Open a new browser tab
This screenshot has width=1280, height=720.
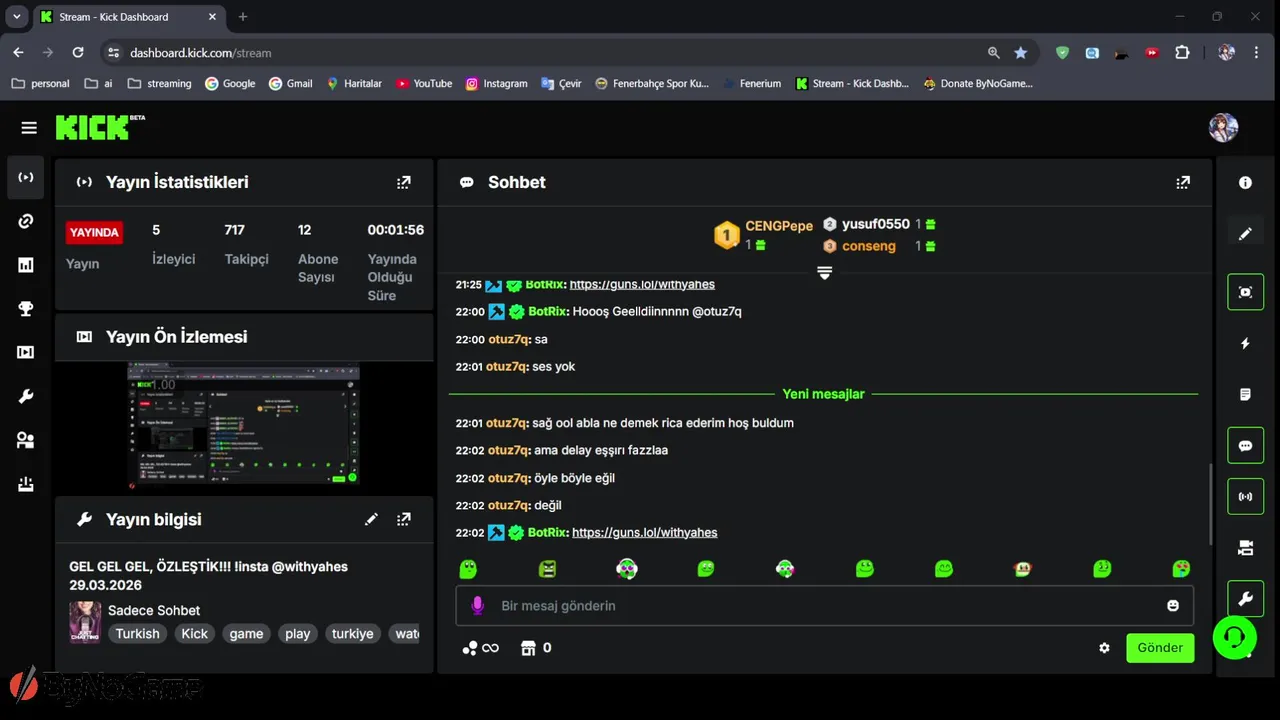tap(243, 17)
